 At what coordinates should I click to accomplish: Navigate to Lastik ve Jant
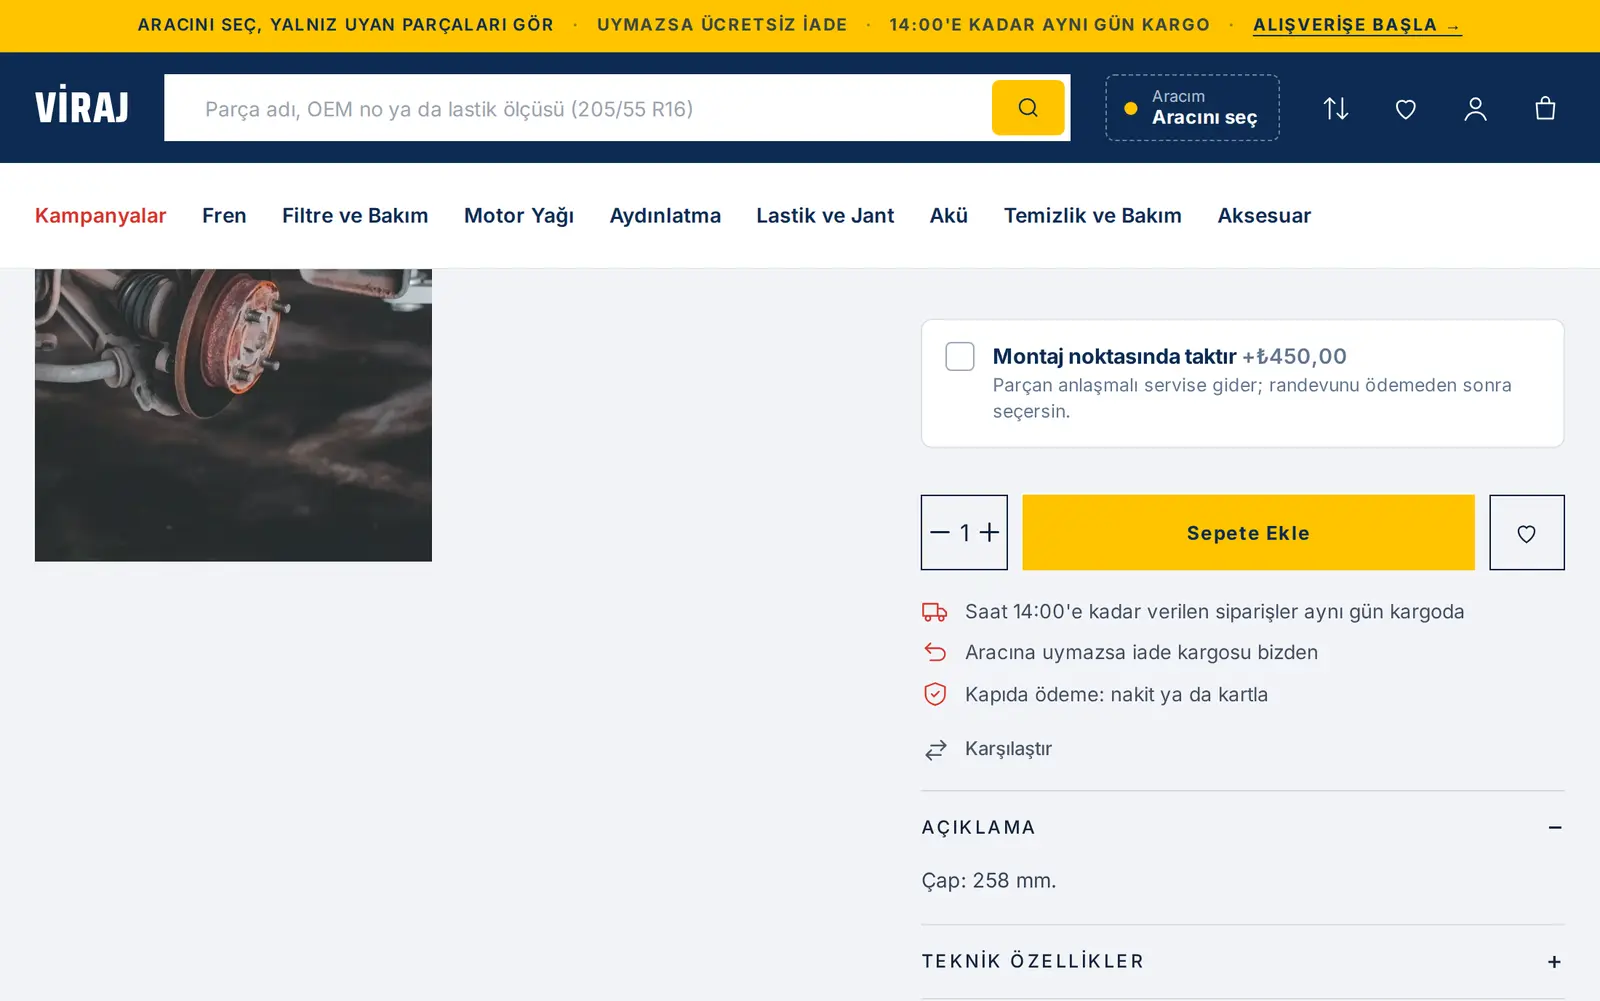point(825,216)
